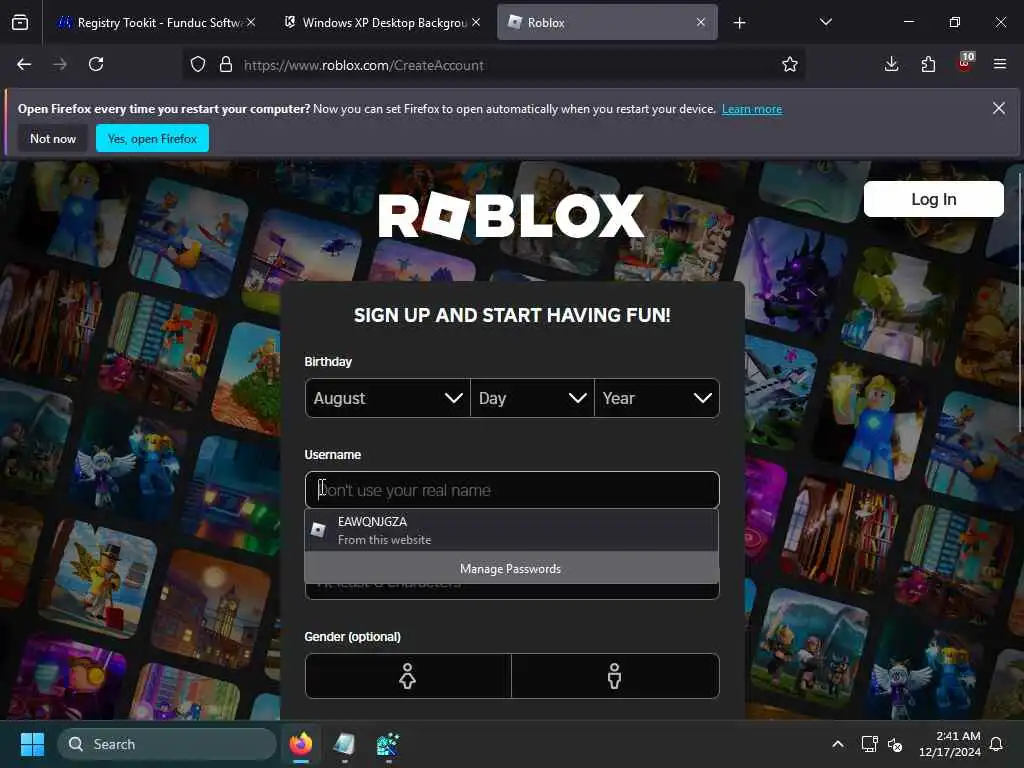Follow the Learn more link
This screenshot has width=1024, height=768.
[x=752, y=109]
